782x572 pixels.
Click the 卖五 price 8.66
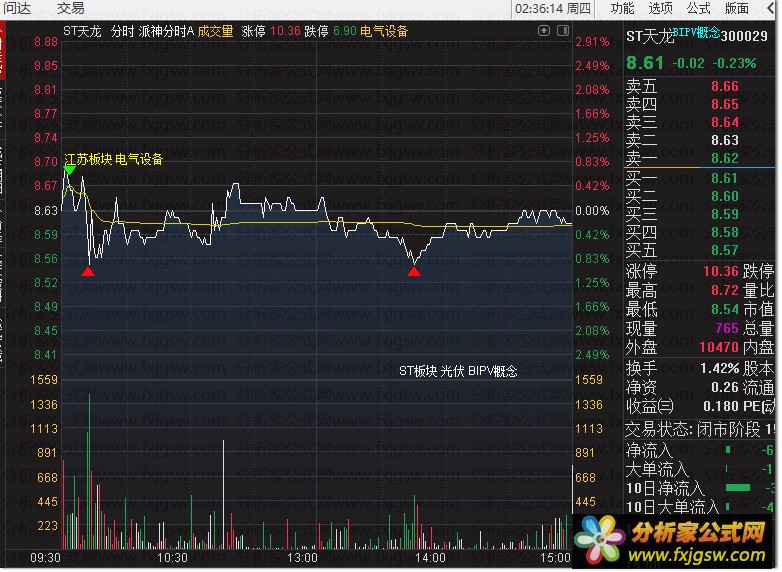click(725, 86)
